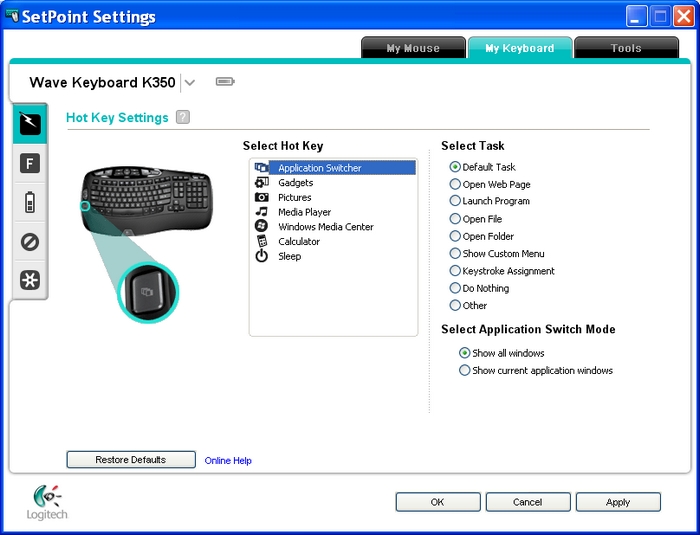Screen dimensions: 700x535
Task: Select Application Switcher text in hot key list
Action: tap(320, 168)
